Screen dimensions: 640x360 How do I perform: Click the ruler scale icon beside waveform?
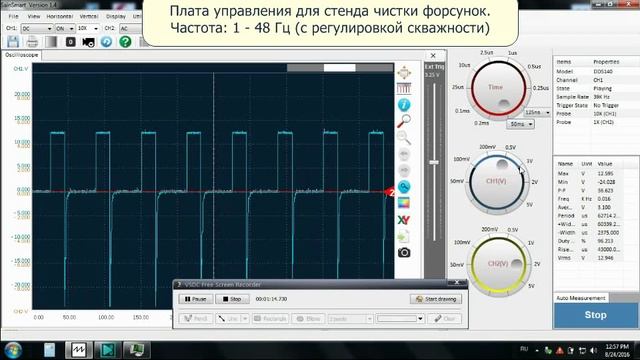click(x=404, y=89)
